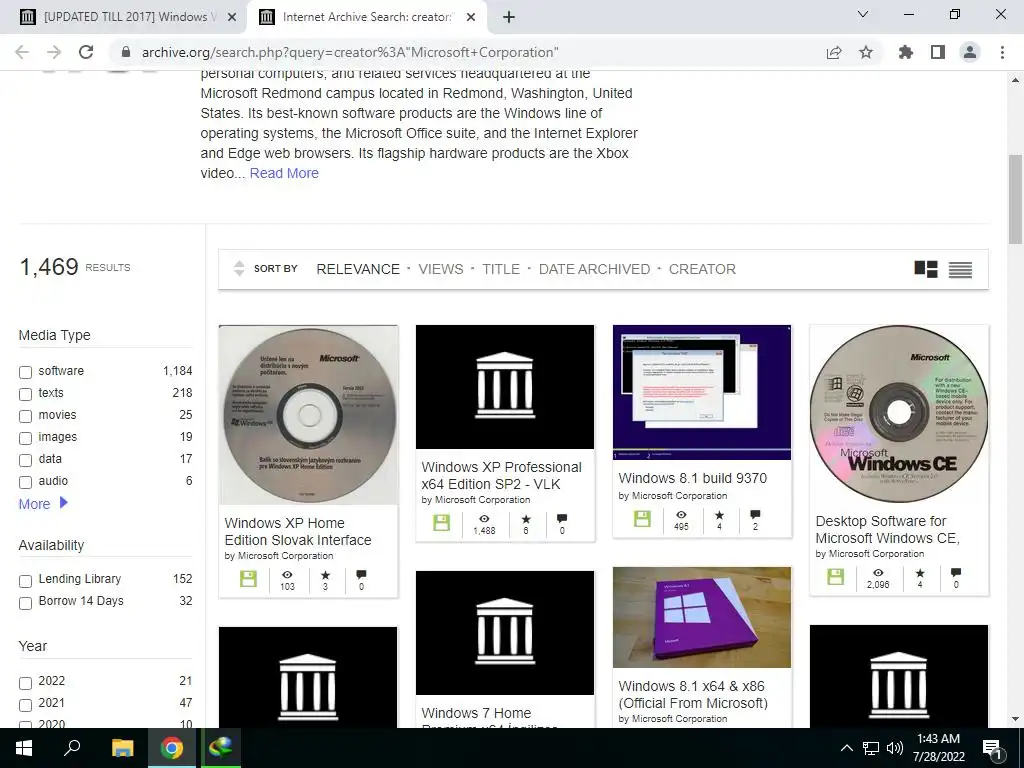Reload the current page
Viewport: 1024px width, 768px height.
(x=86, y=52)
